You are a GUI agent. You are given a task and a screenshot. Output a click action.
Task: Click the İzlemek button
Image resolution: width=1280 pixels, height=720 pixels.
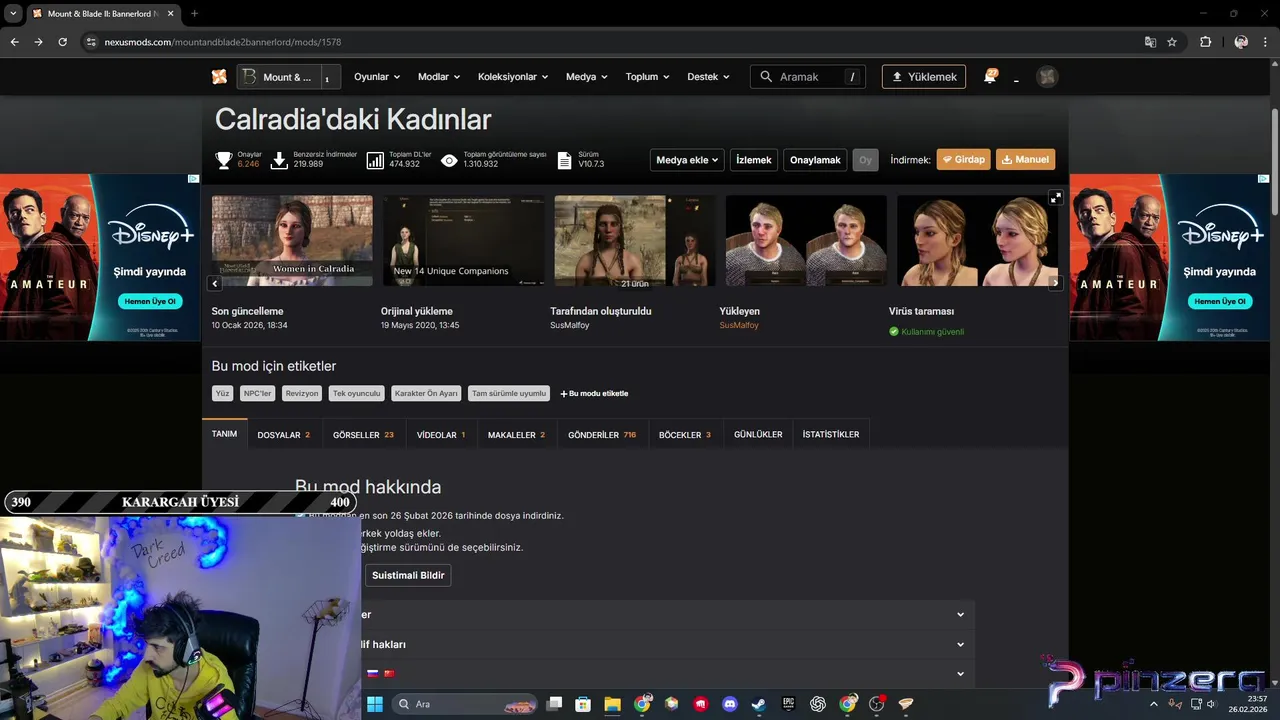[754, 160]
